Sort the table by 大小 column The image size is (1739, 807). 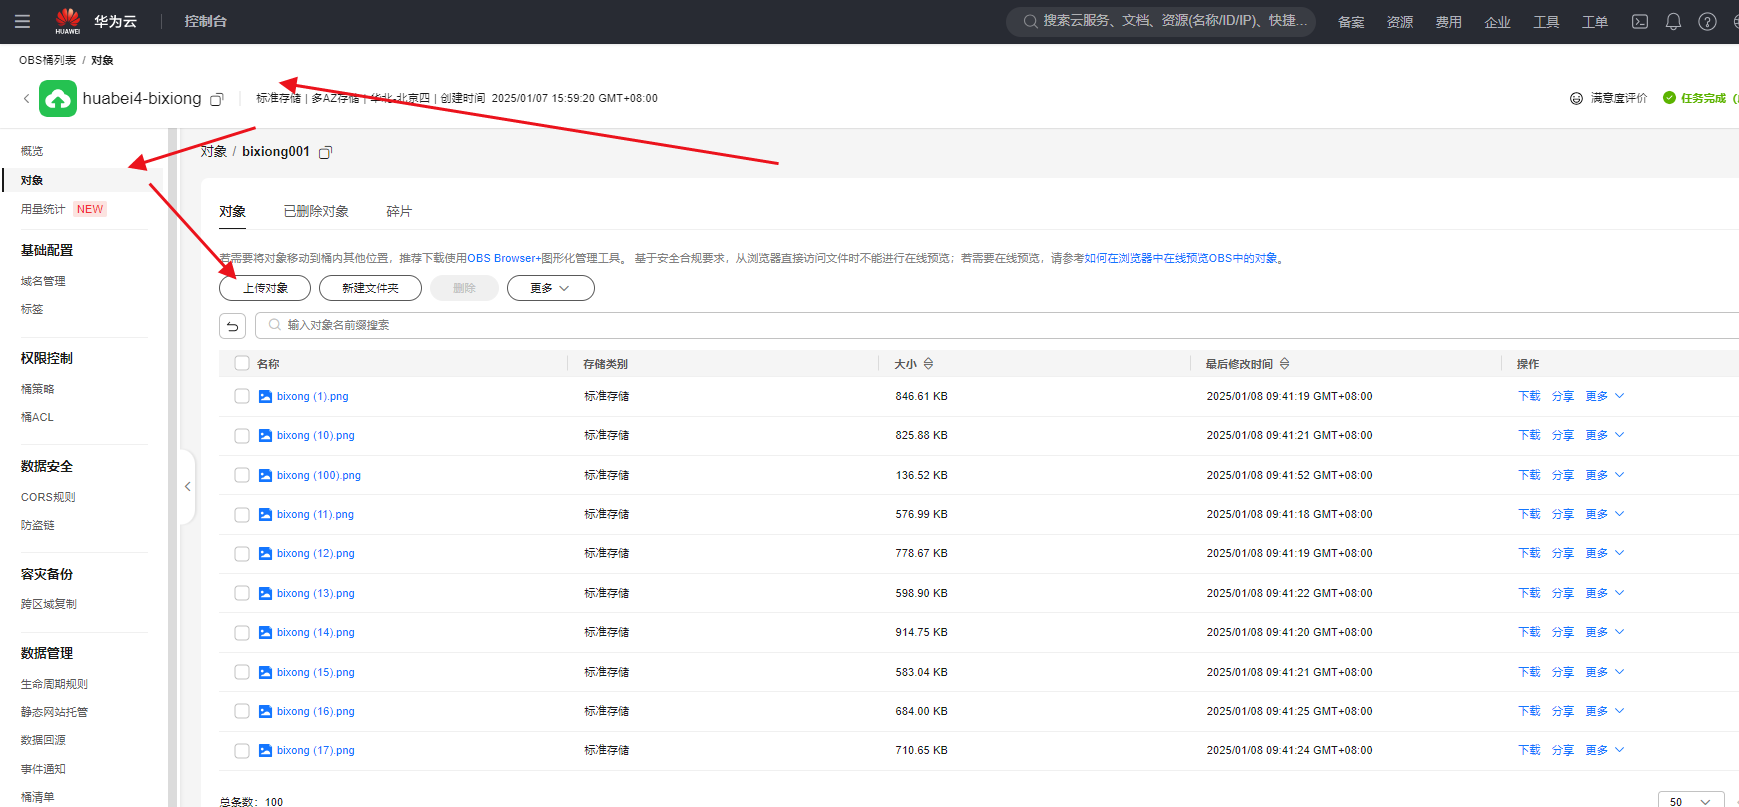(928, 364)
